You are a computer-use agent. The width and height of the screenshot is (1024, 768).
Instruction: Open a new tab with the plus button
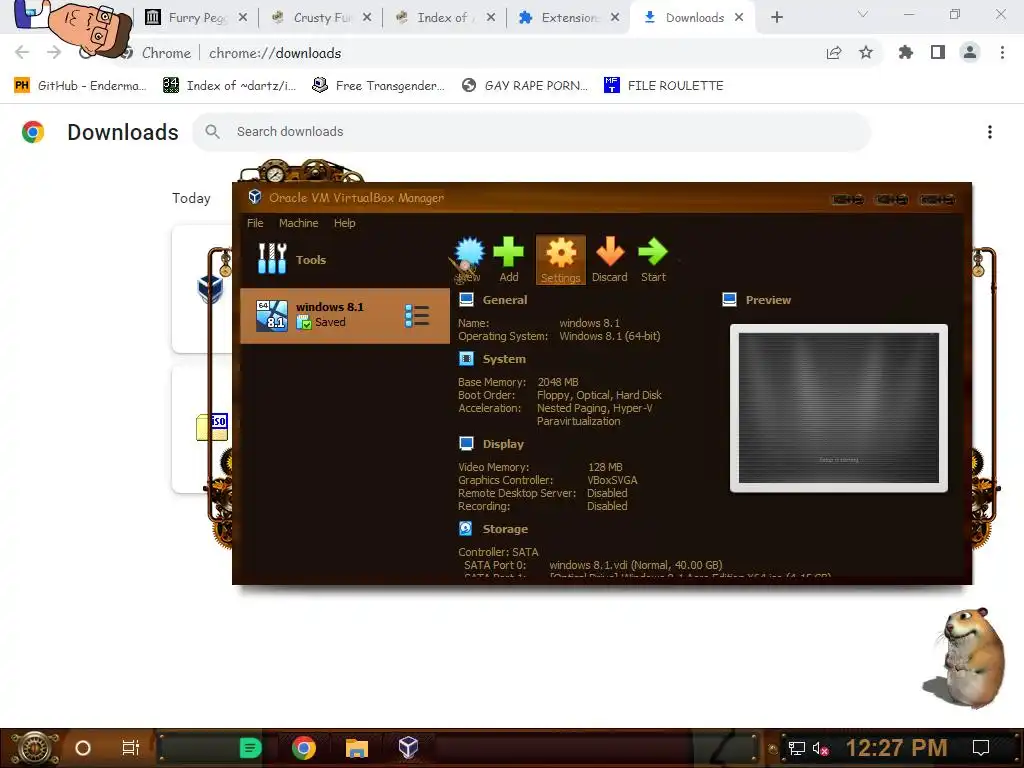[x=776, y=18]
